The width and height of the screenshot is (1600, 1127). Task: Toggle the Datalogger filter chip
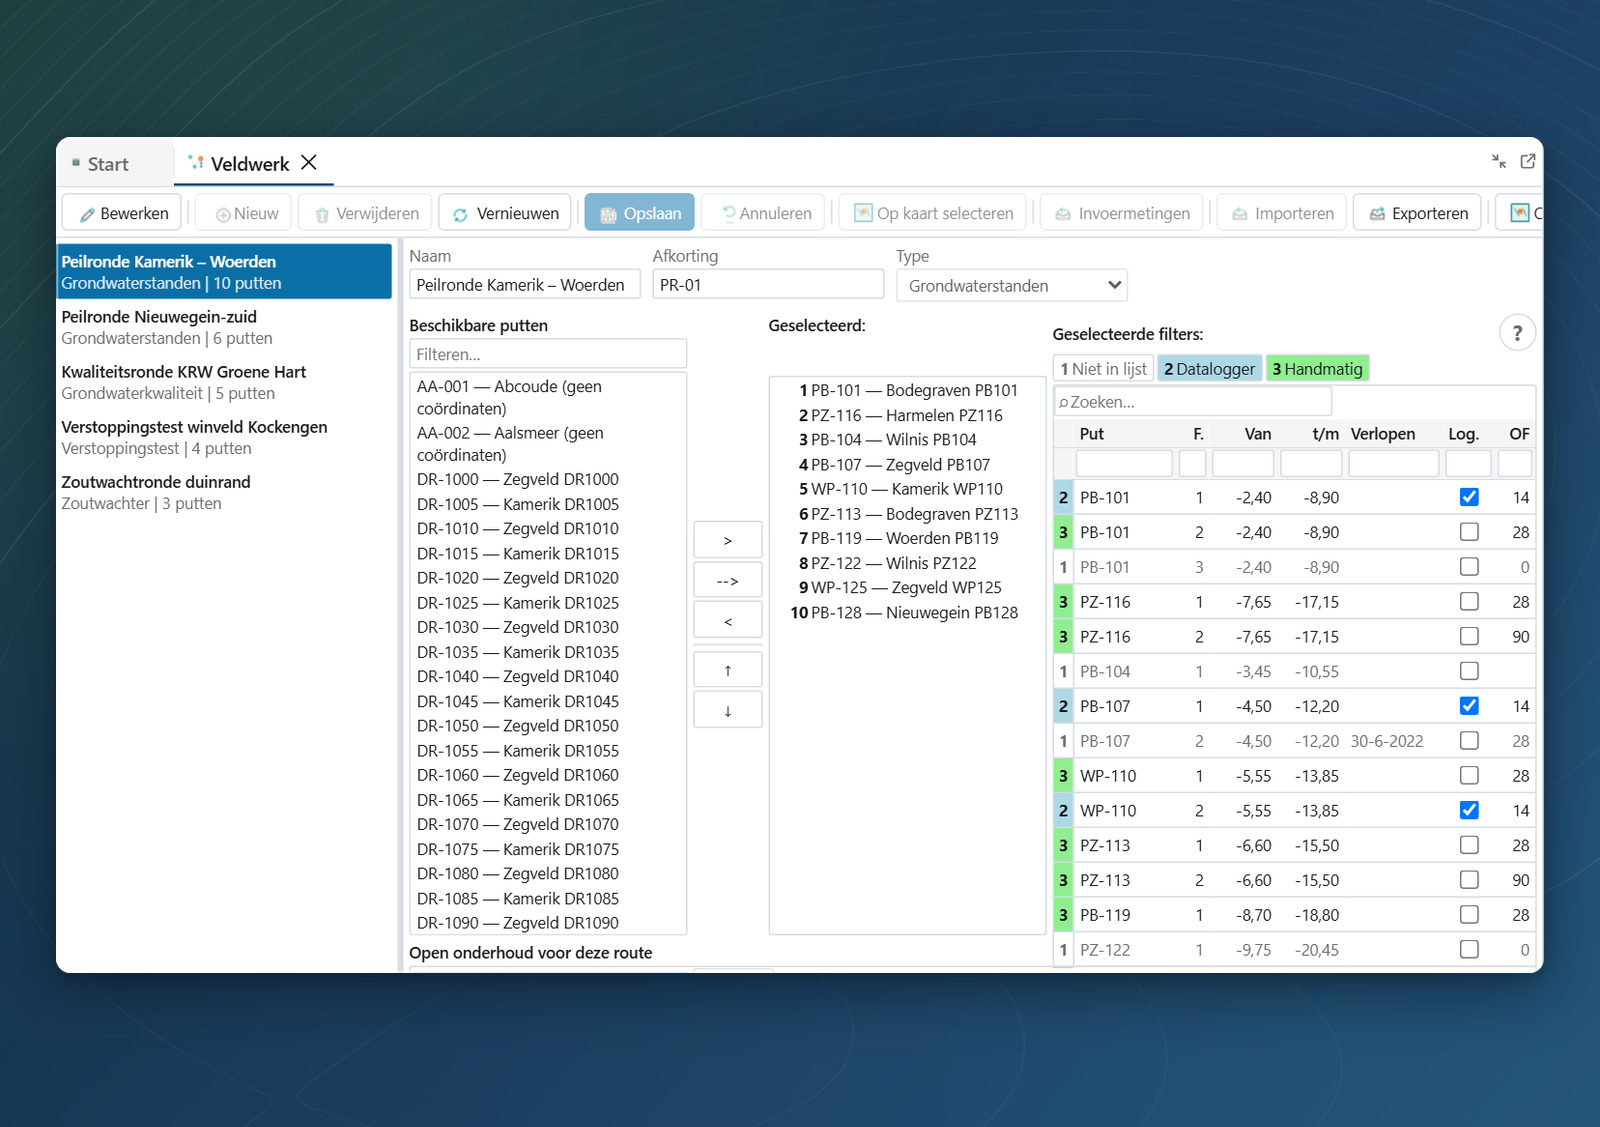tap(1209, 369)
